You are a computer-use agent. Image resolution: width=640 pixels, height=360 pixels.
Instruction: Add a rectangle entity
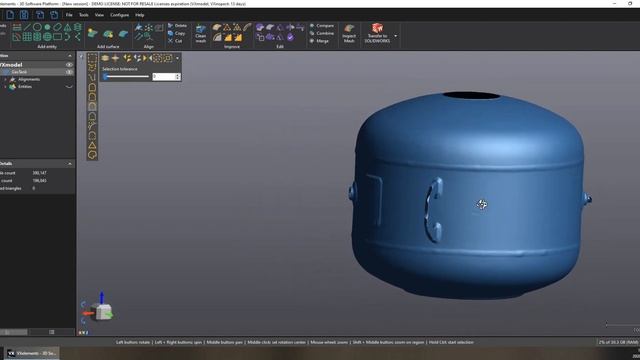[58, 37]
